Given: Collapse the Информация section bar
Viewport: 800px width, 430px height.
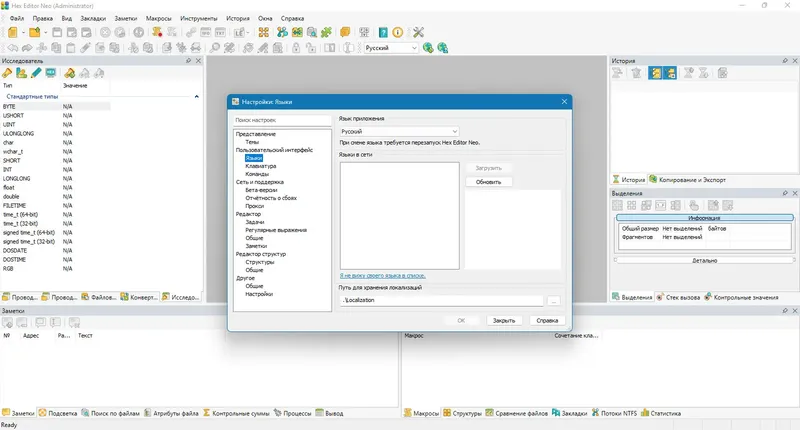Looking at the screenshot, I should pyautogui.click(x=705, y=218).
